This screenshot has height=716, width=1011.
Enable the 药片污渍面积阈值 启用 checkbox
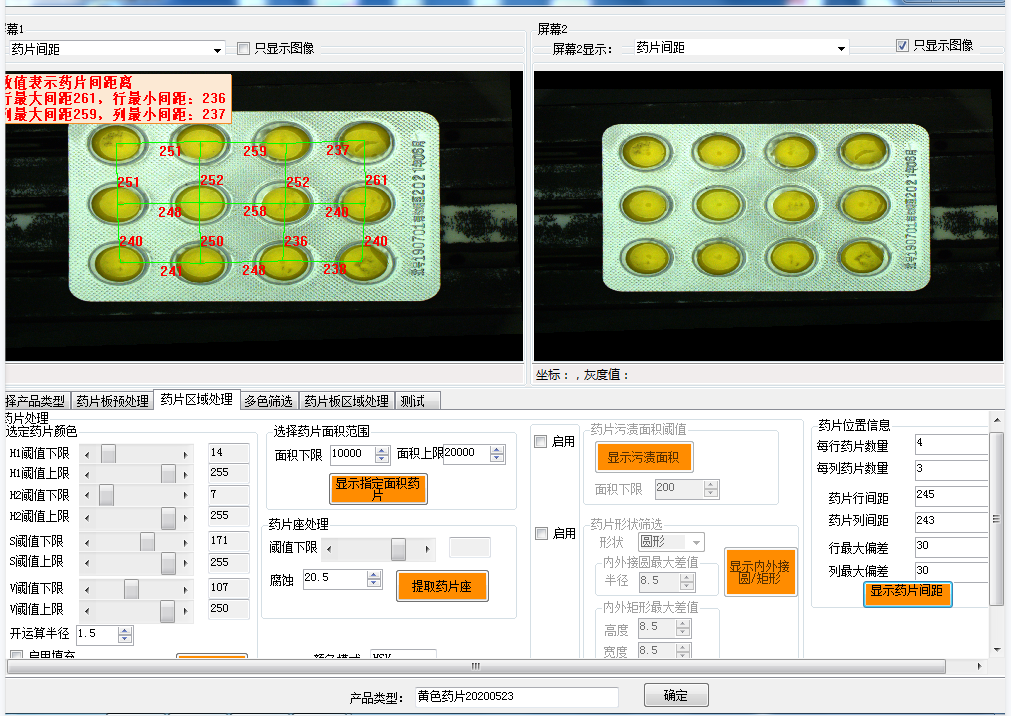(x=541, y=442)
